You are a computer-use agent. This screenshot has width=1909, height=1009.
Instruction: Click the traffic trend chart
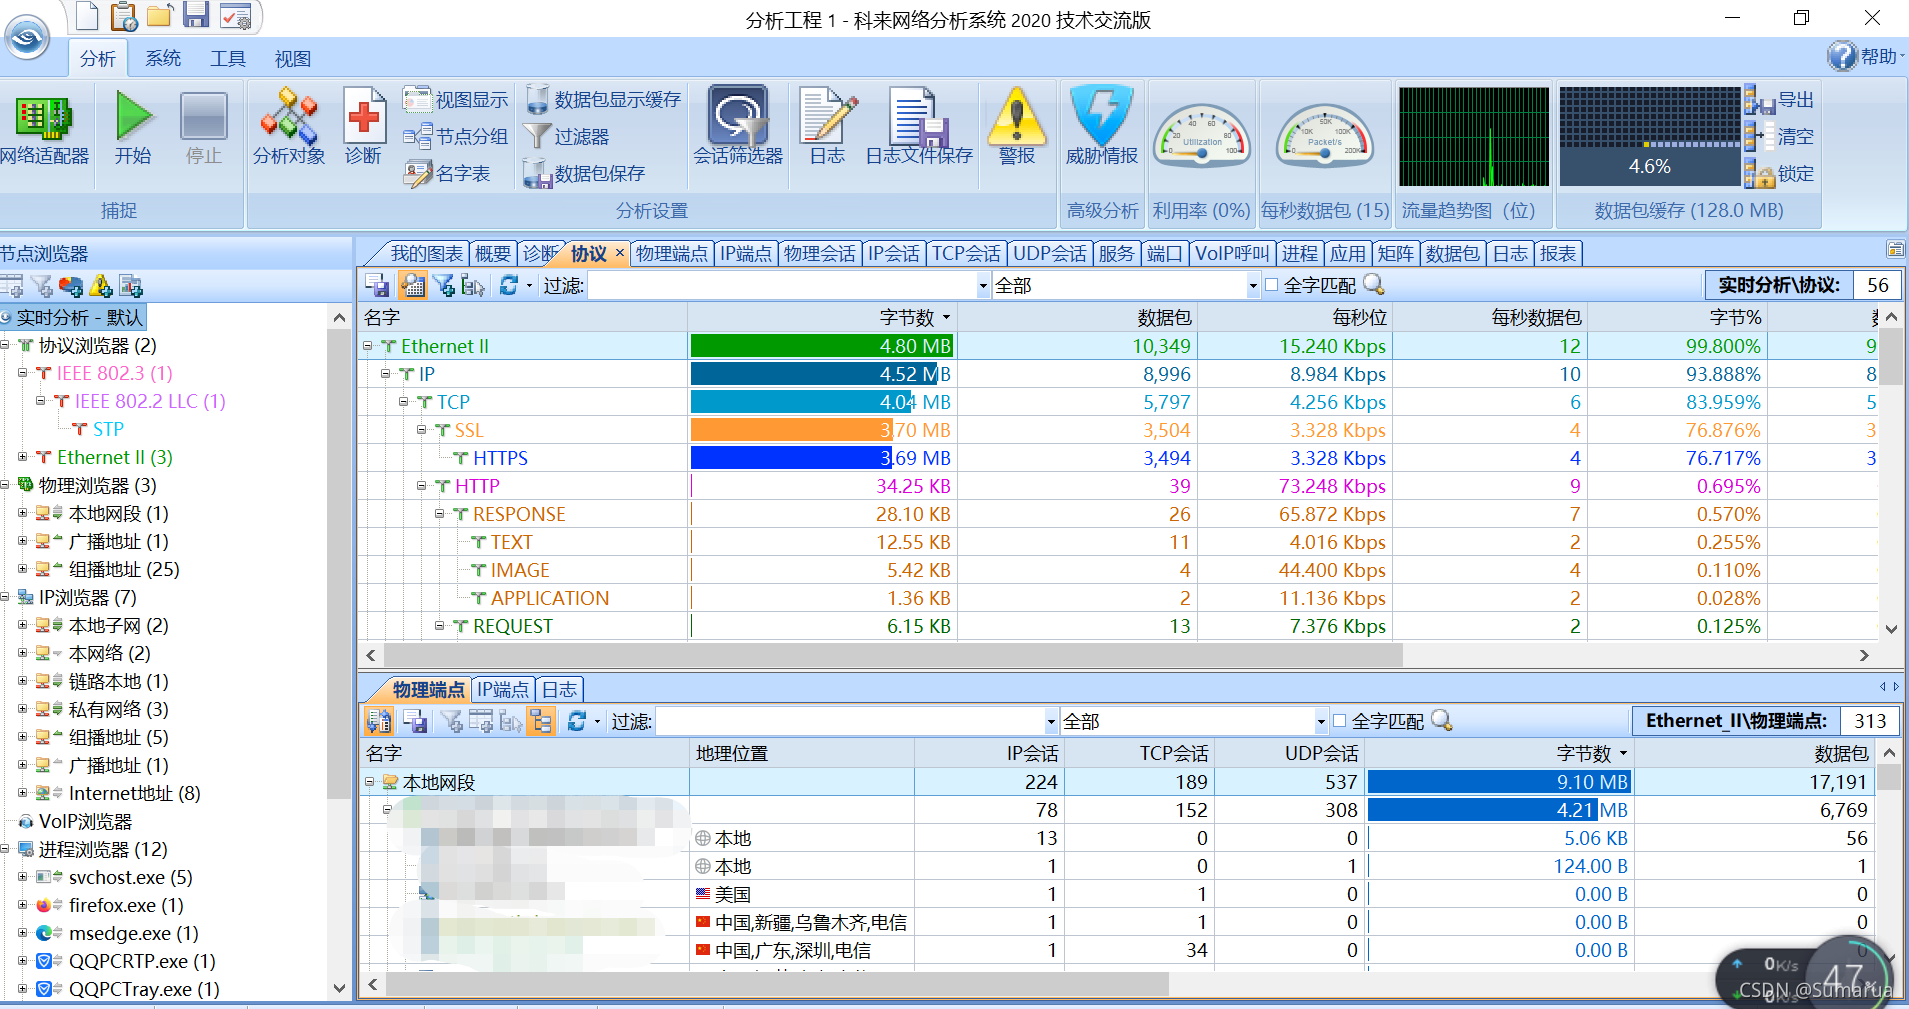1473,137
